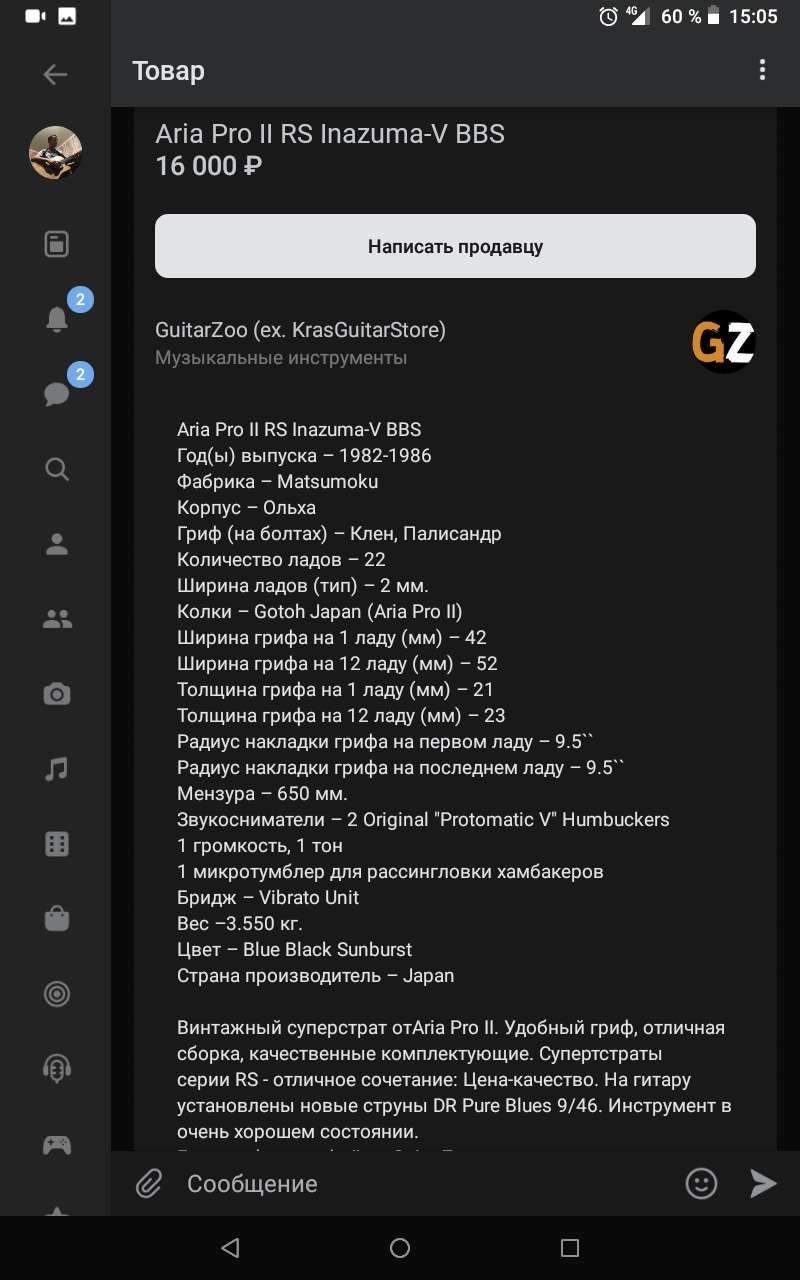
Task: Open the market shopping bag icon
Action: pos(57,918)
